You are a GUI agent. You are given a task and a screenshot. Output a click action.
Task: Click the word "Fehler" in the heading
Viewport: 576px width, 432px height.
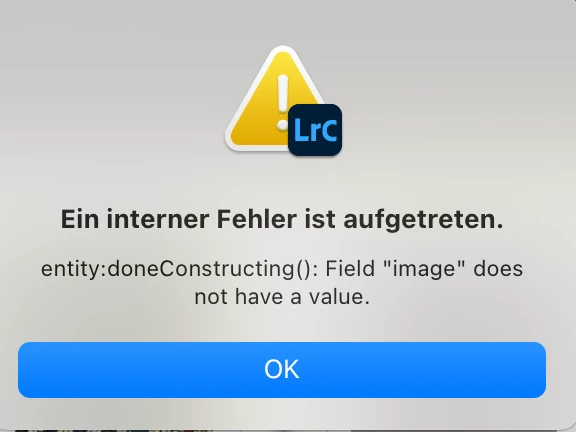256,219
